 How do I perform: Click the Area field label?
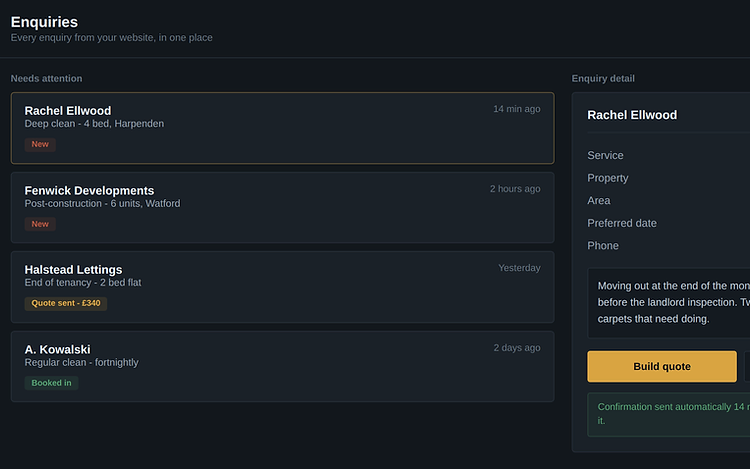[x=598, y=200]
